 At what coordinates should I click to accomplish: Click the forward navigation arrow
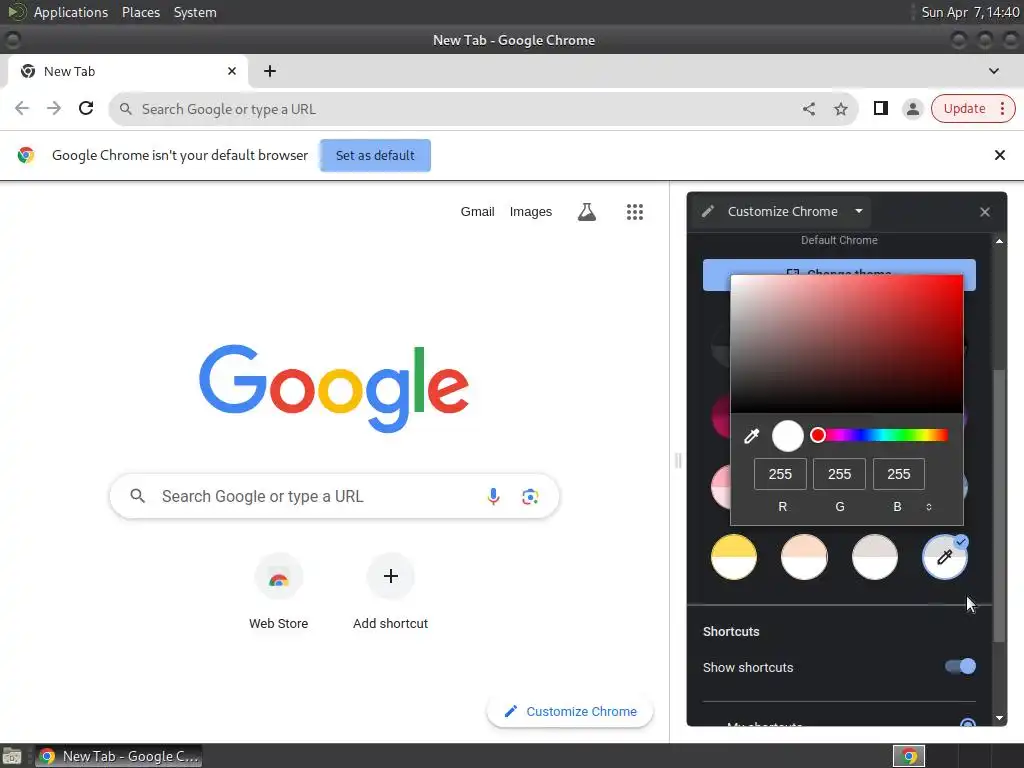tap(54, 108)
